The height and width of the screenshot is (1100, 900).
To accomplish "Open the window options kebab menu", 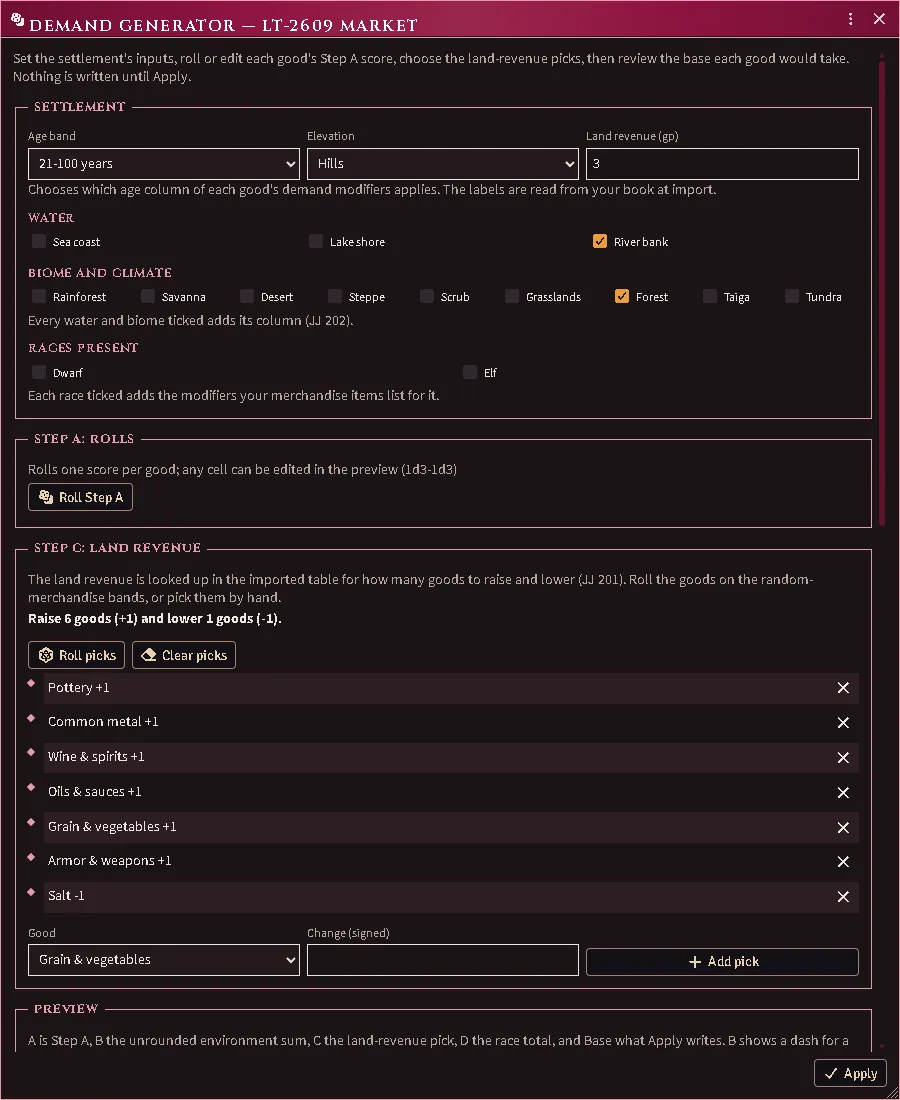I will 850,19.
